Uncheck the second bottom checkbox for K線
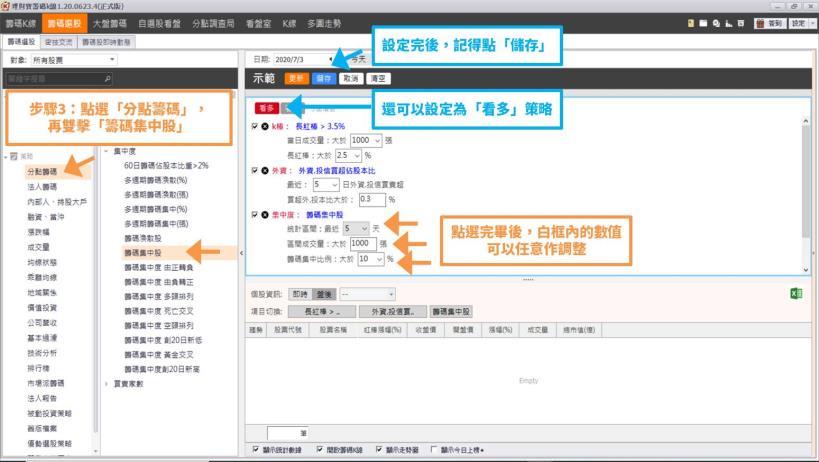The height and width of the screenshot is (462, 819). coord(319,449)
